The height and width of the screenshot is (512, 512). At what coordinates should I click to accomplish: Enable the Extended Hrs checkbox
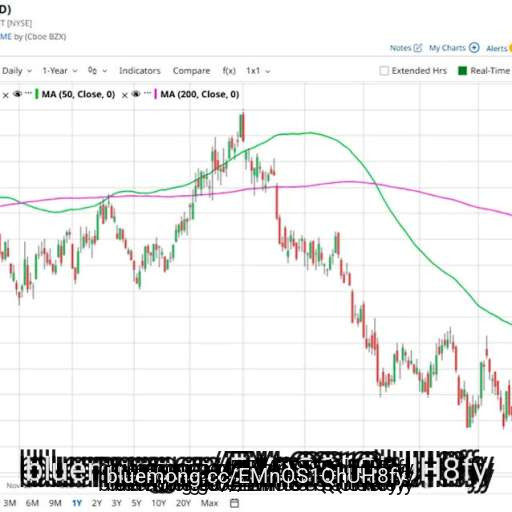point(384,71)
